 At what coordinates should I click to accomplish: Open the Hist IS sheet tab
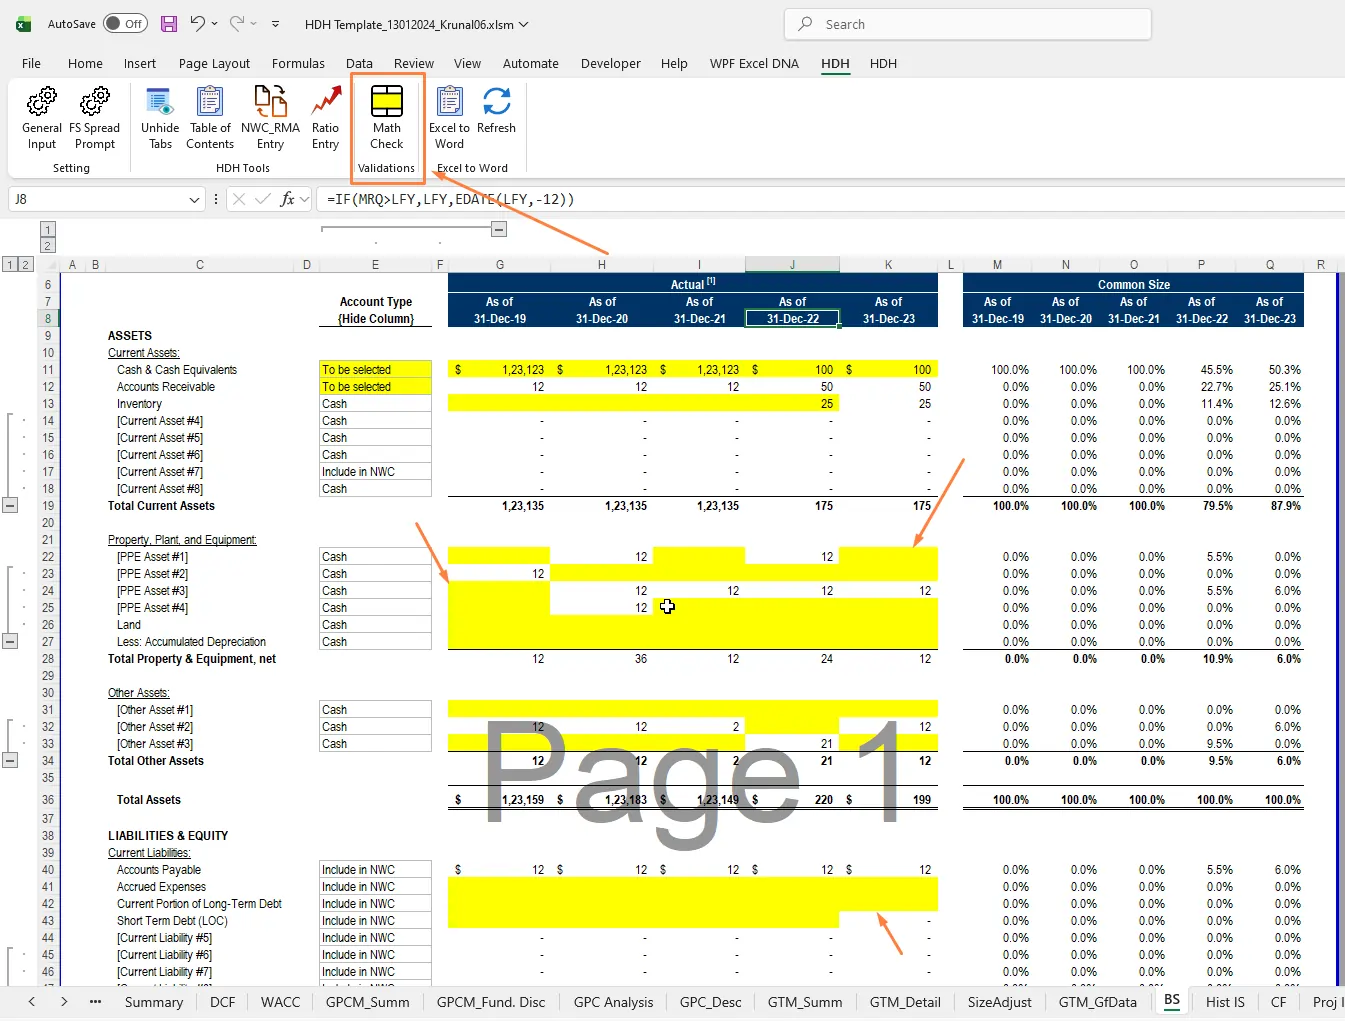coord(1225,1001)
